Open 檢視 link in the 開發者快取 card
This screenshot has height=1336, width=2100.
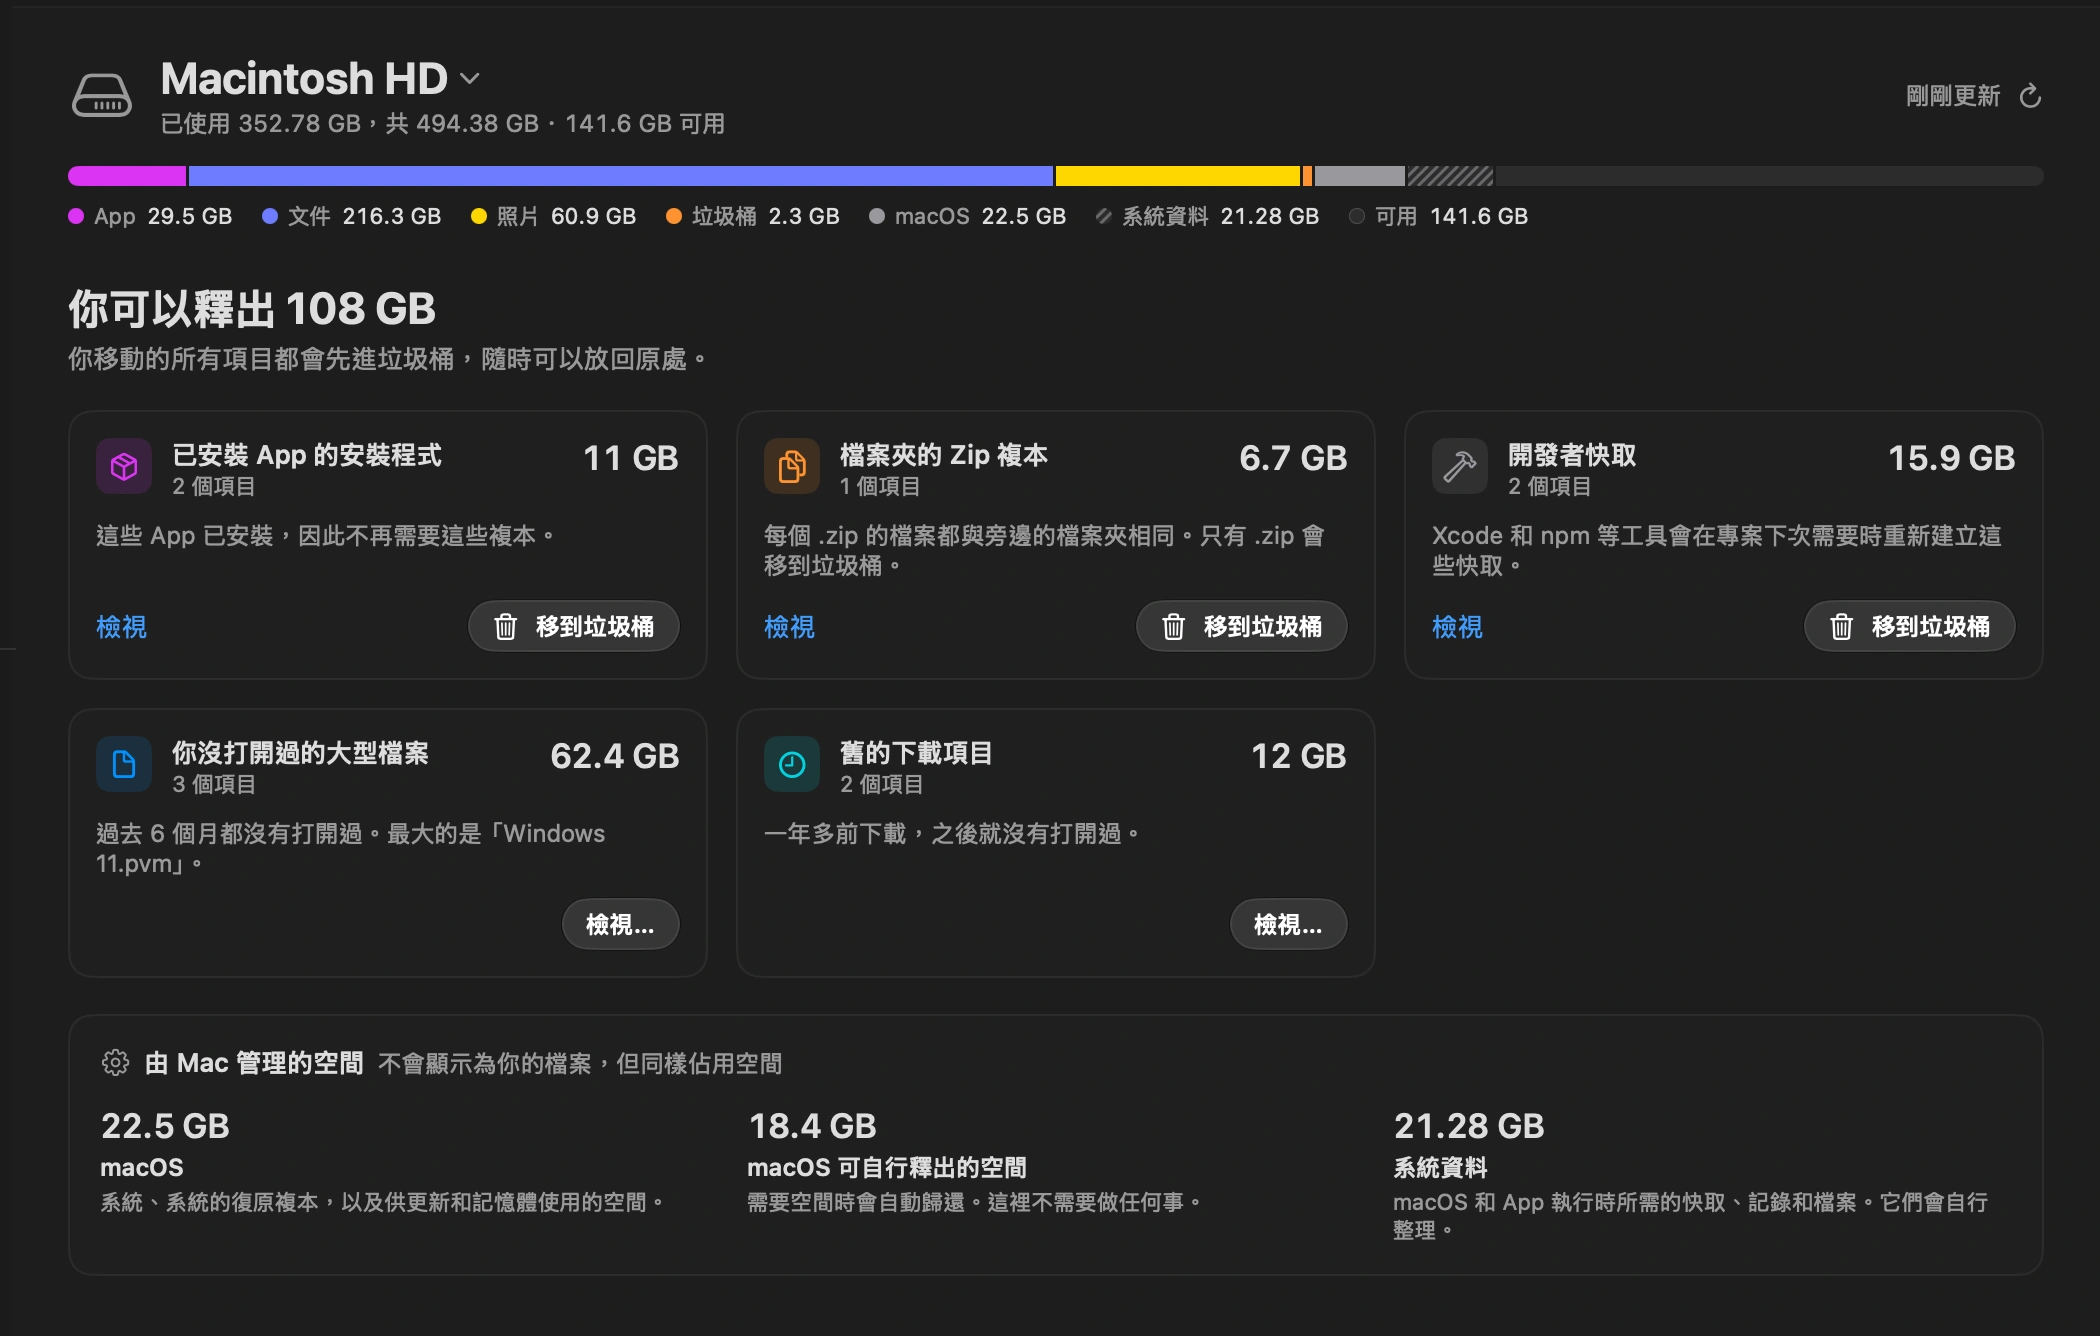pos(1457,627)
